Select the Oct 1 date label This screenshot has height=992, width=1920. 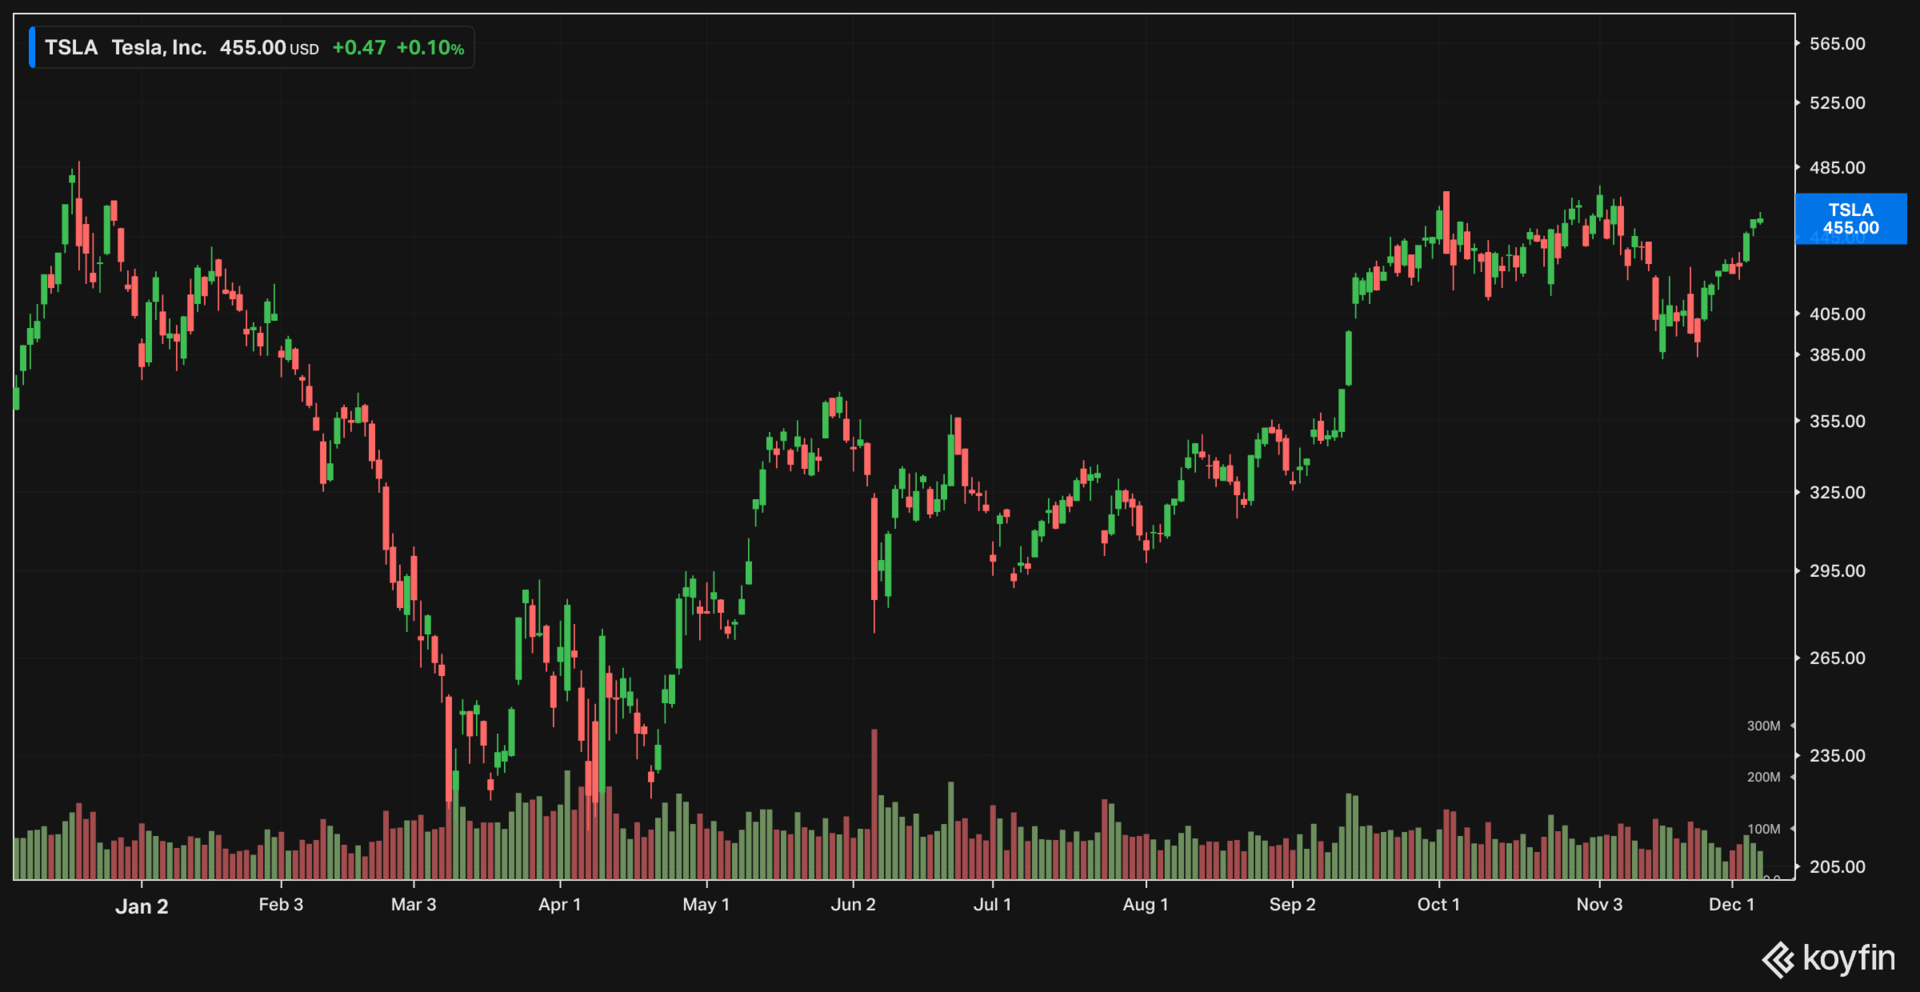click(1439, 905)
